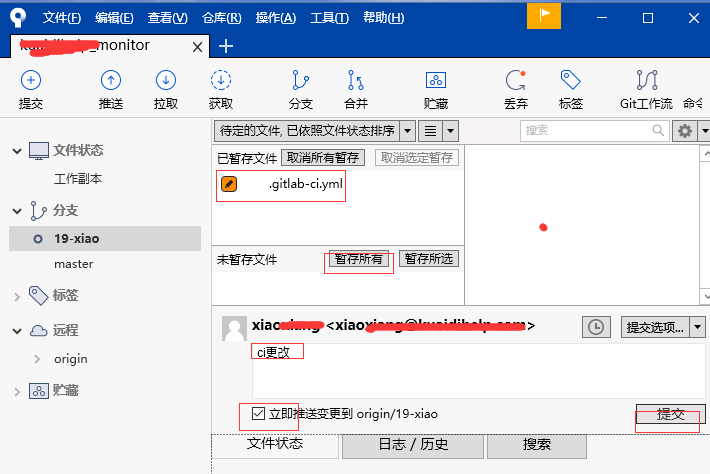The height and width of the screenshot is (474, 710).
Task: Open the view mode dropdown arrow
Action: (x=451, y=131)
